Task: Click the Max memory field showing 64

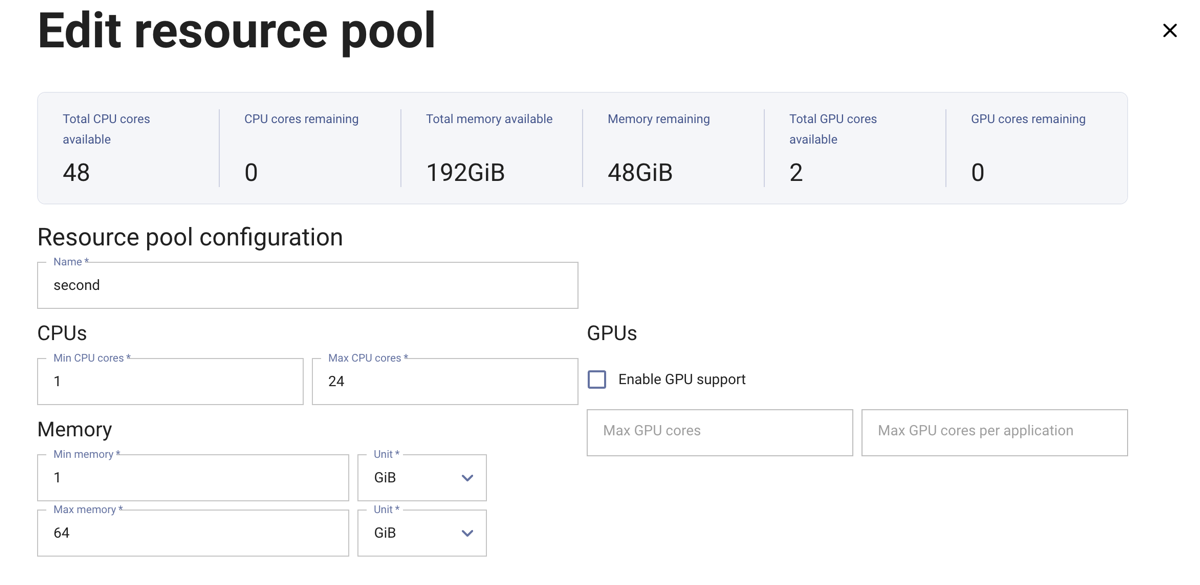Action: click(x=193, y=532)
